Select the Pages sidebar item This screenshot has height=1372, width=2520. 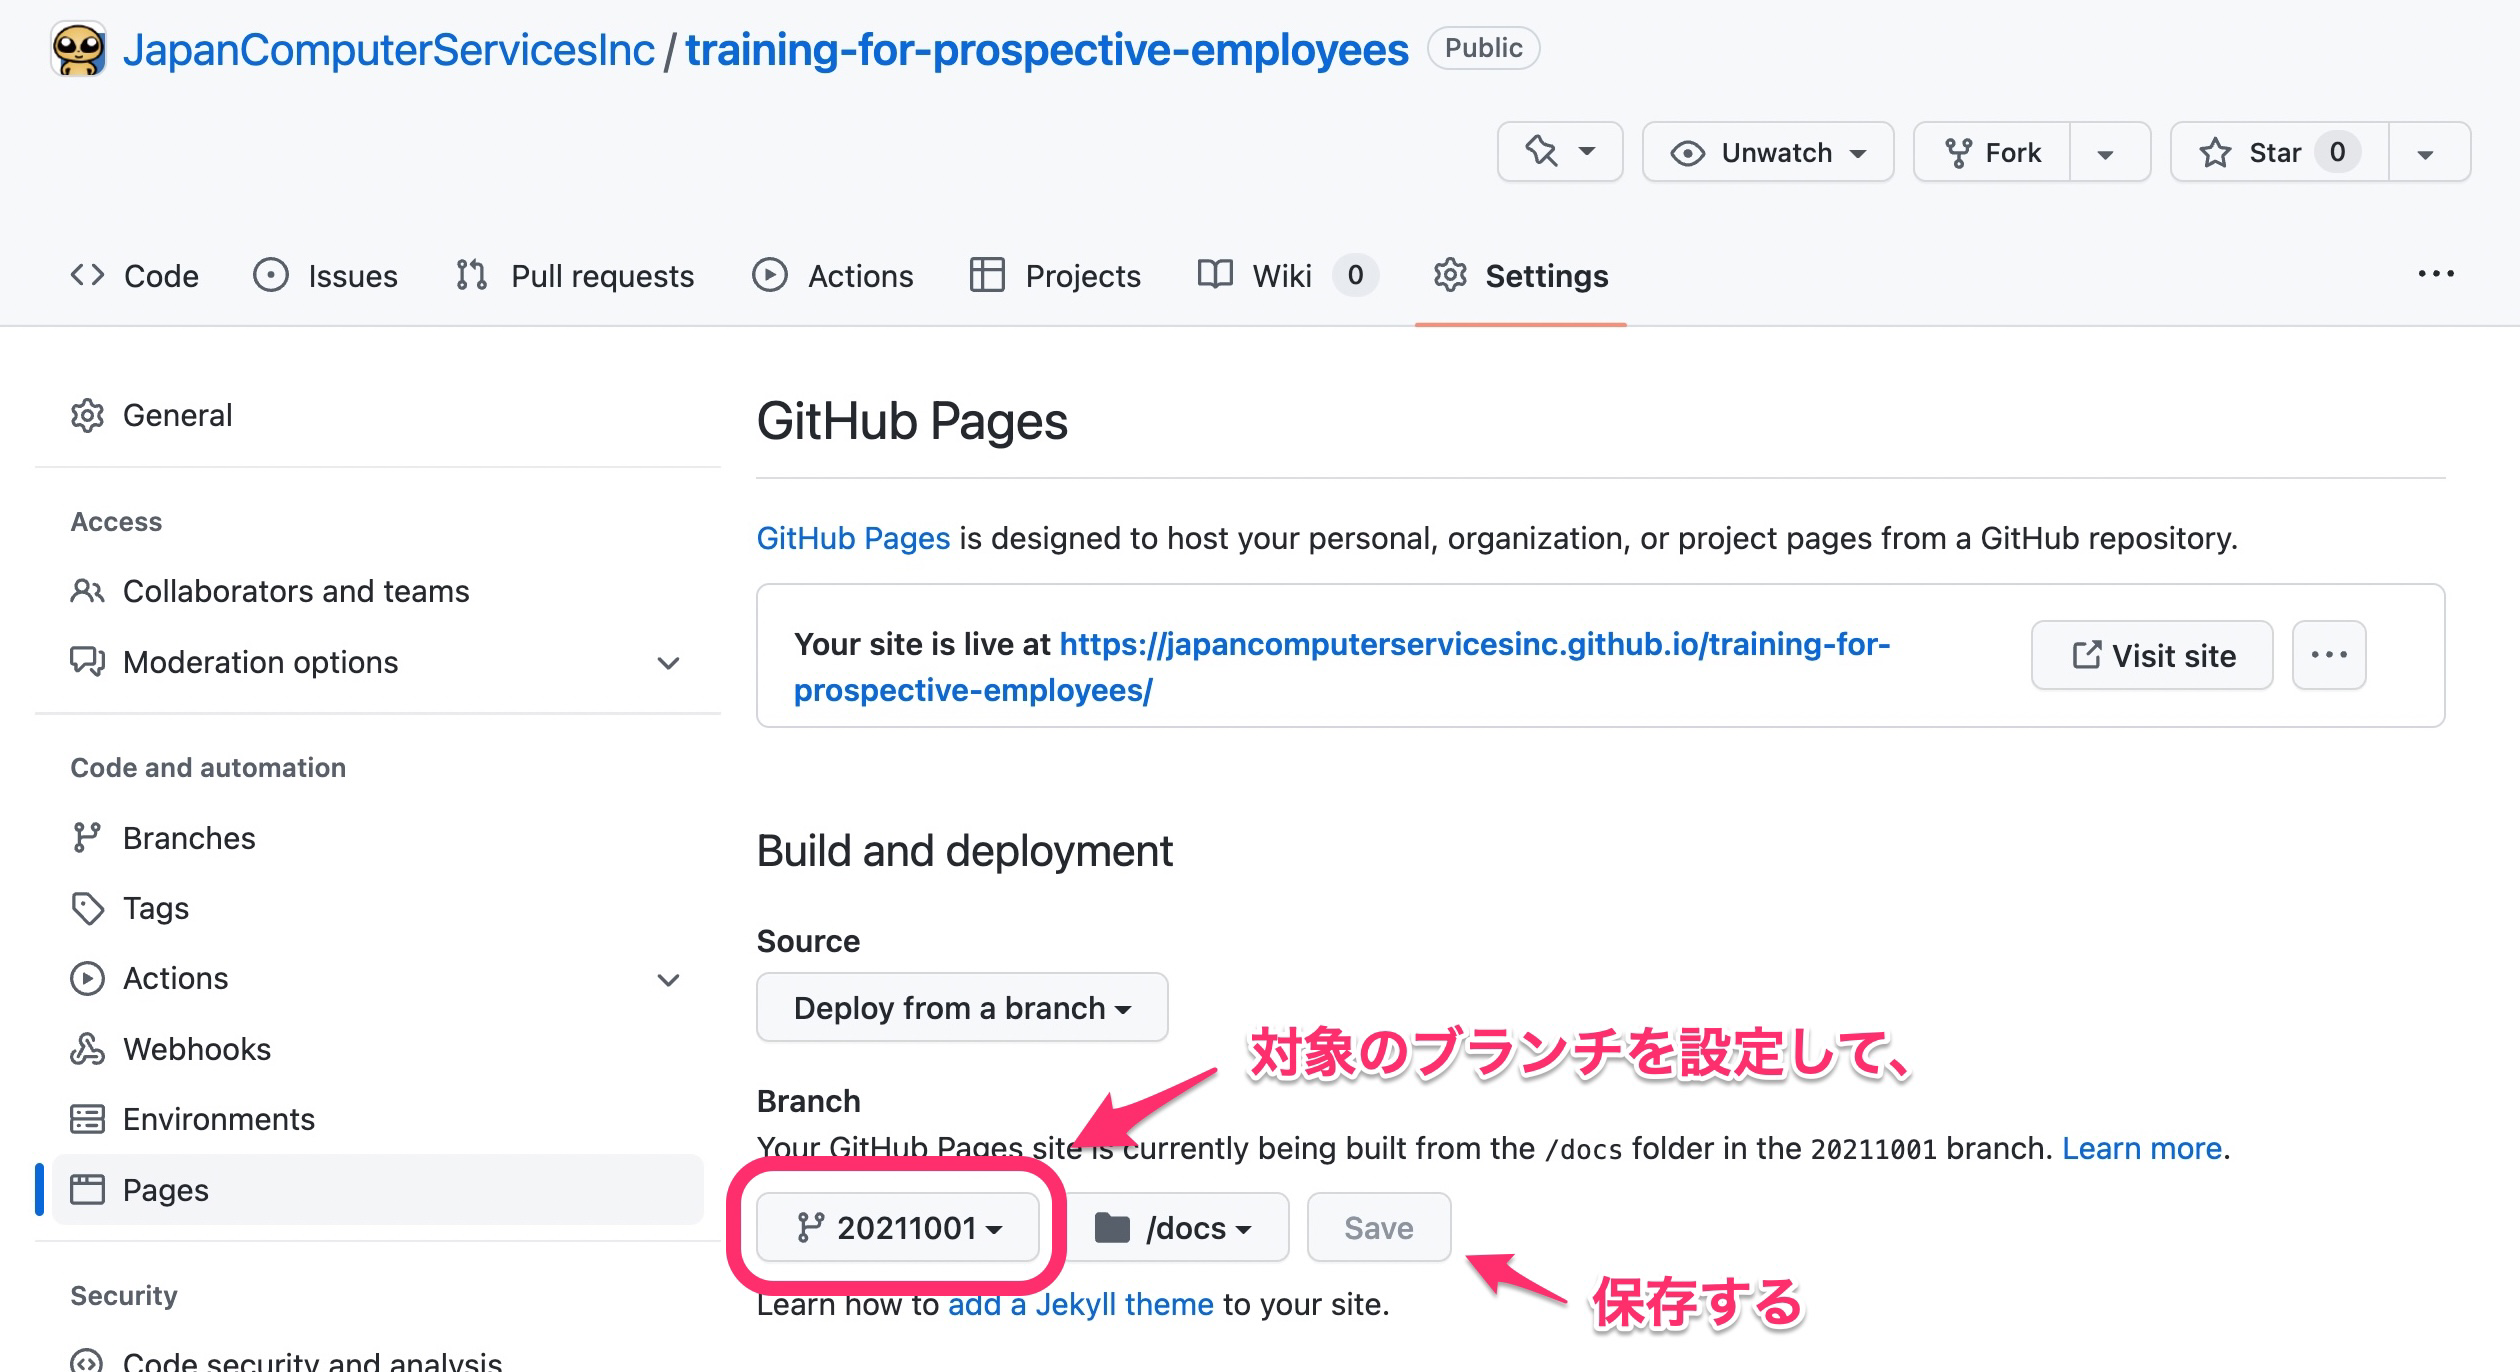(x=166, y=1190)
